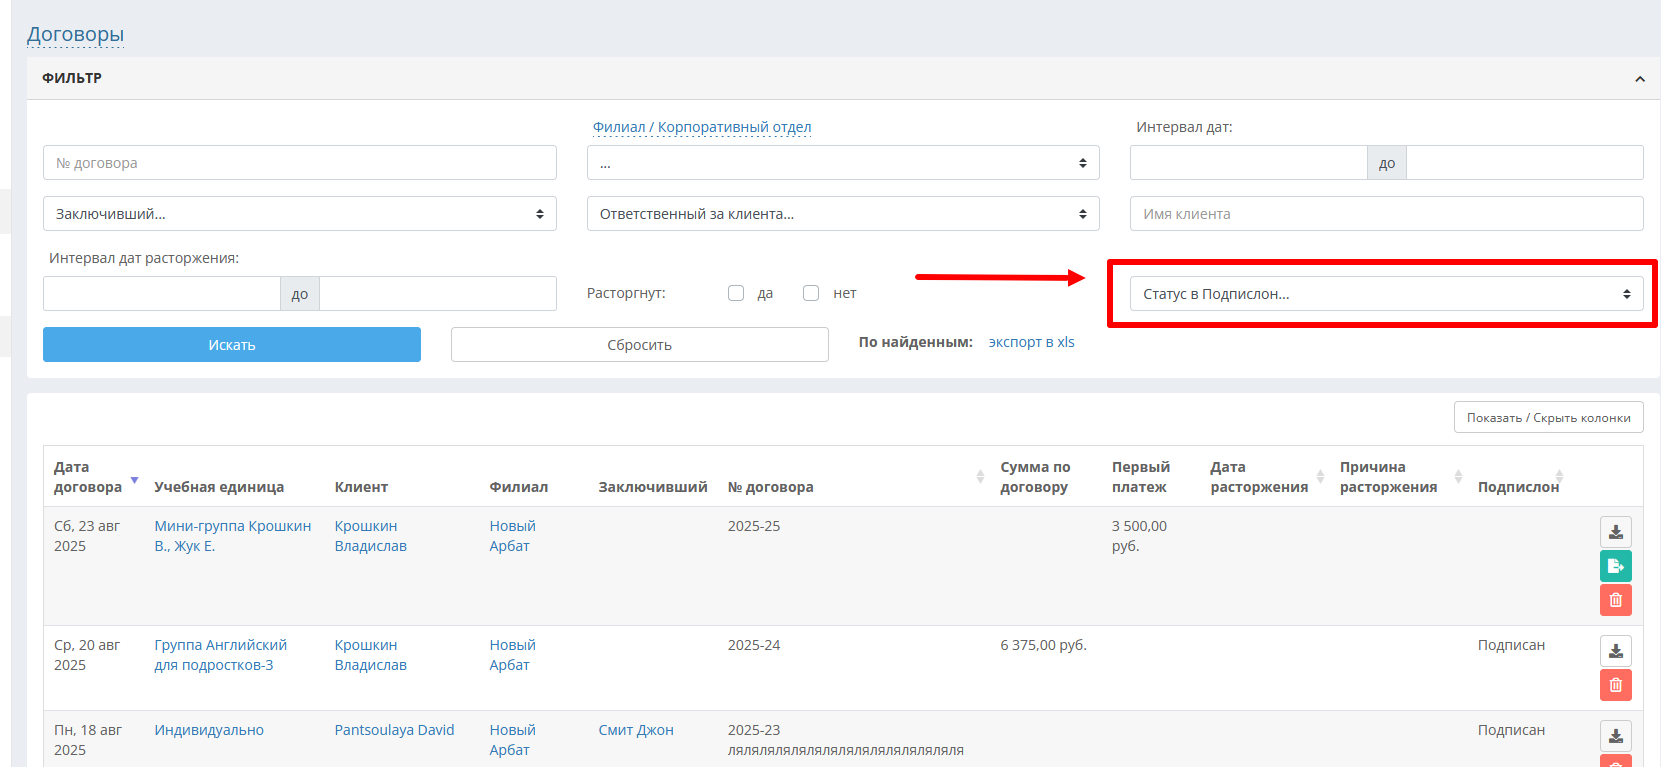The height and width of the screenshot is (767, 1661).
Task: Delete contract 2025-24 with the trash icon
Action: pyautogui.click(x=1615, y=685)
